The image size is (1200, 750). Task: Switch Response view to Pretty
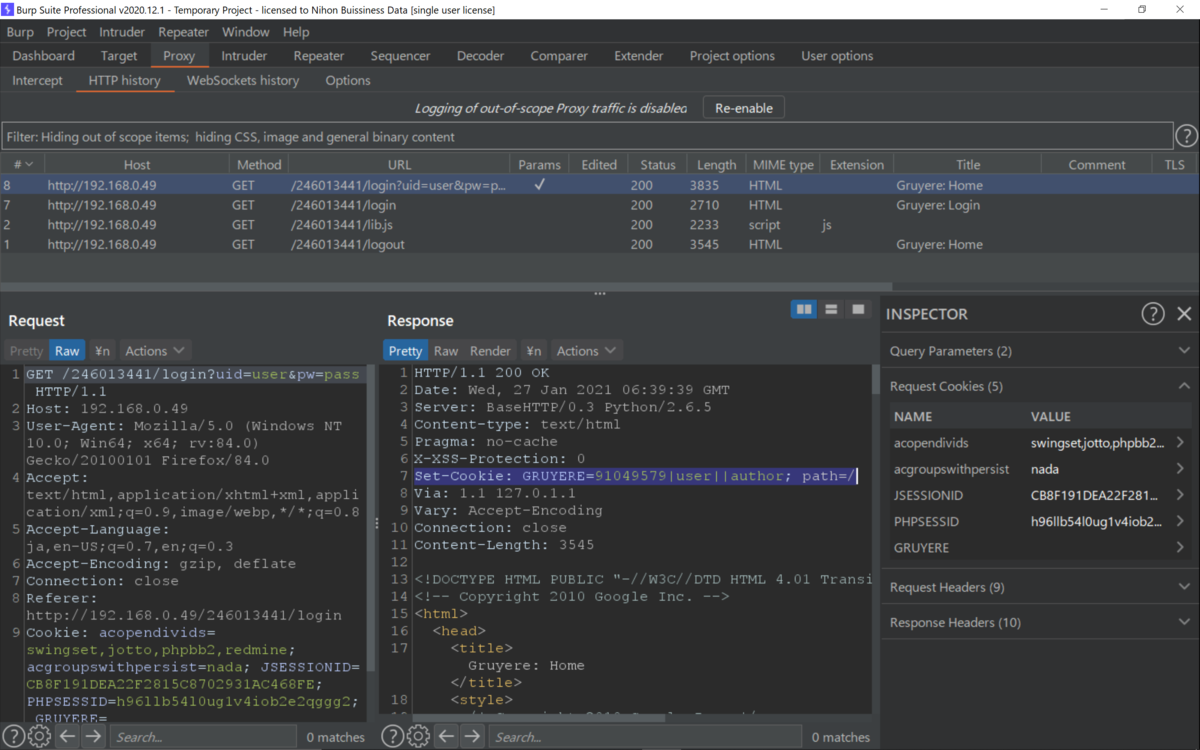[x=405, y=351]
